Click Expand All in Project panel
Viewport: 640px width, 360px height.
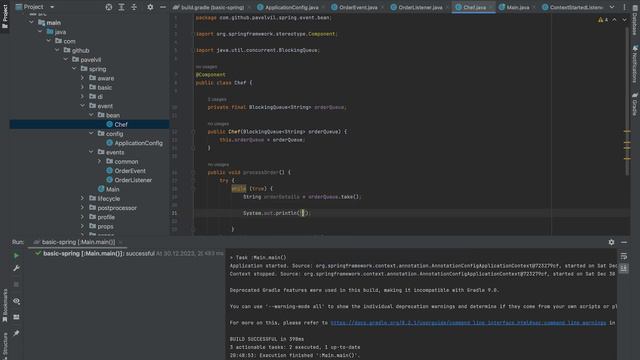(121, 7)
